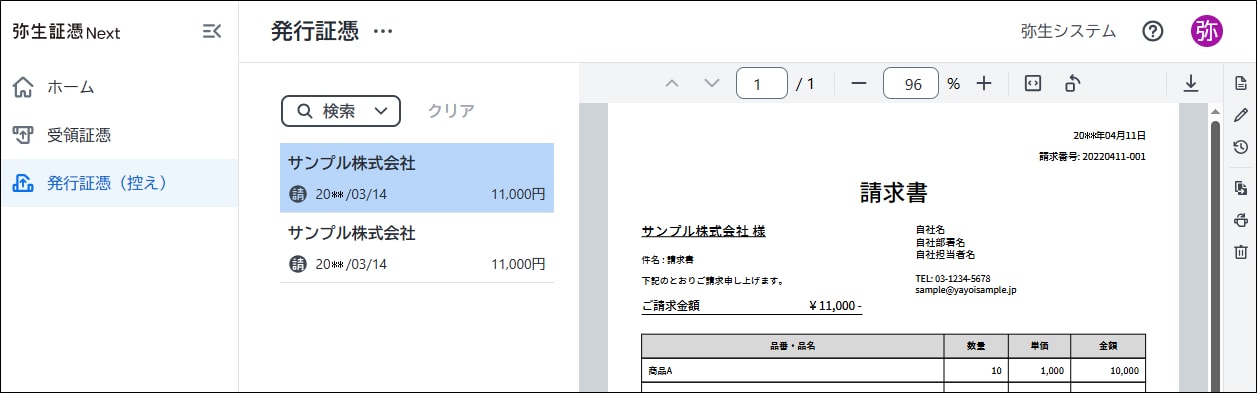Viewport: 1257px width, 393px height.
Task: Click sample@yayoisample.jp email text
Action: click(x=965, y=289)
